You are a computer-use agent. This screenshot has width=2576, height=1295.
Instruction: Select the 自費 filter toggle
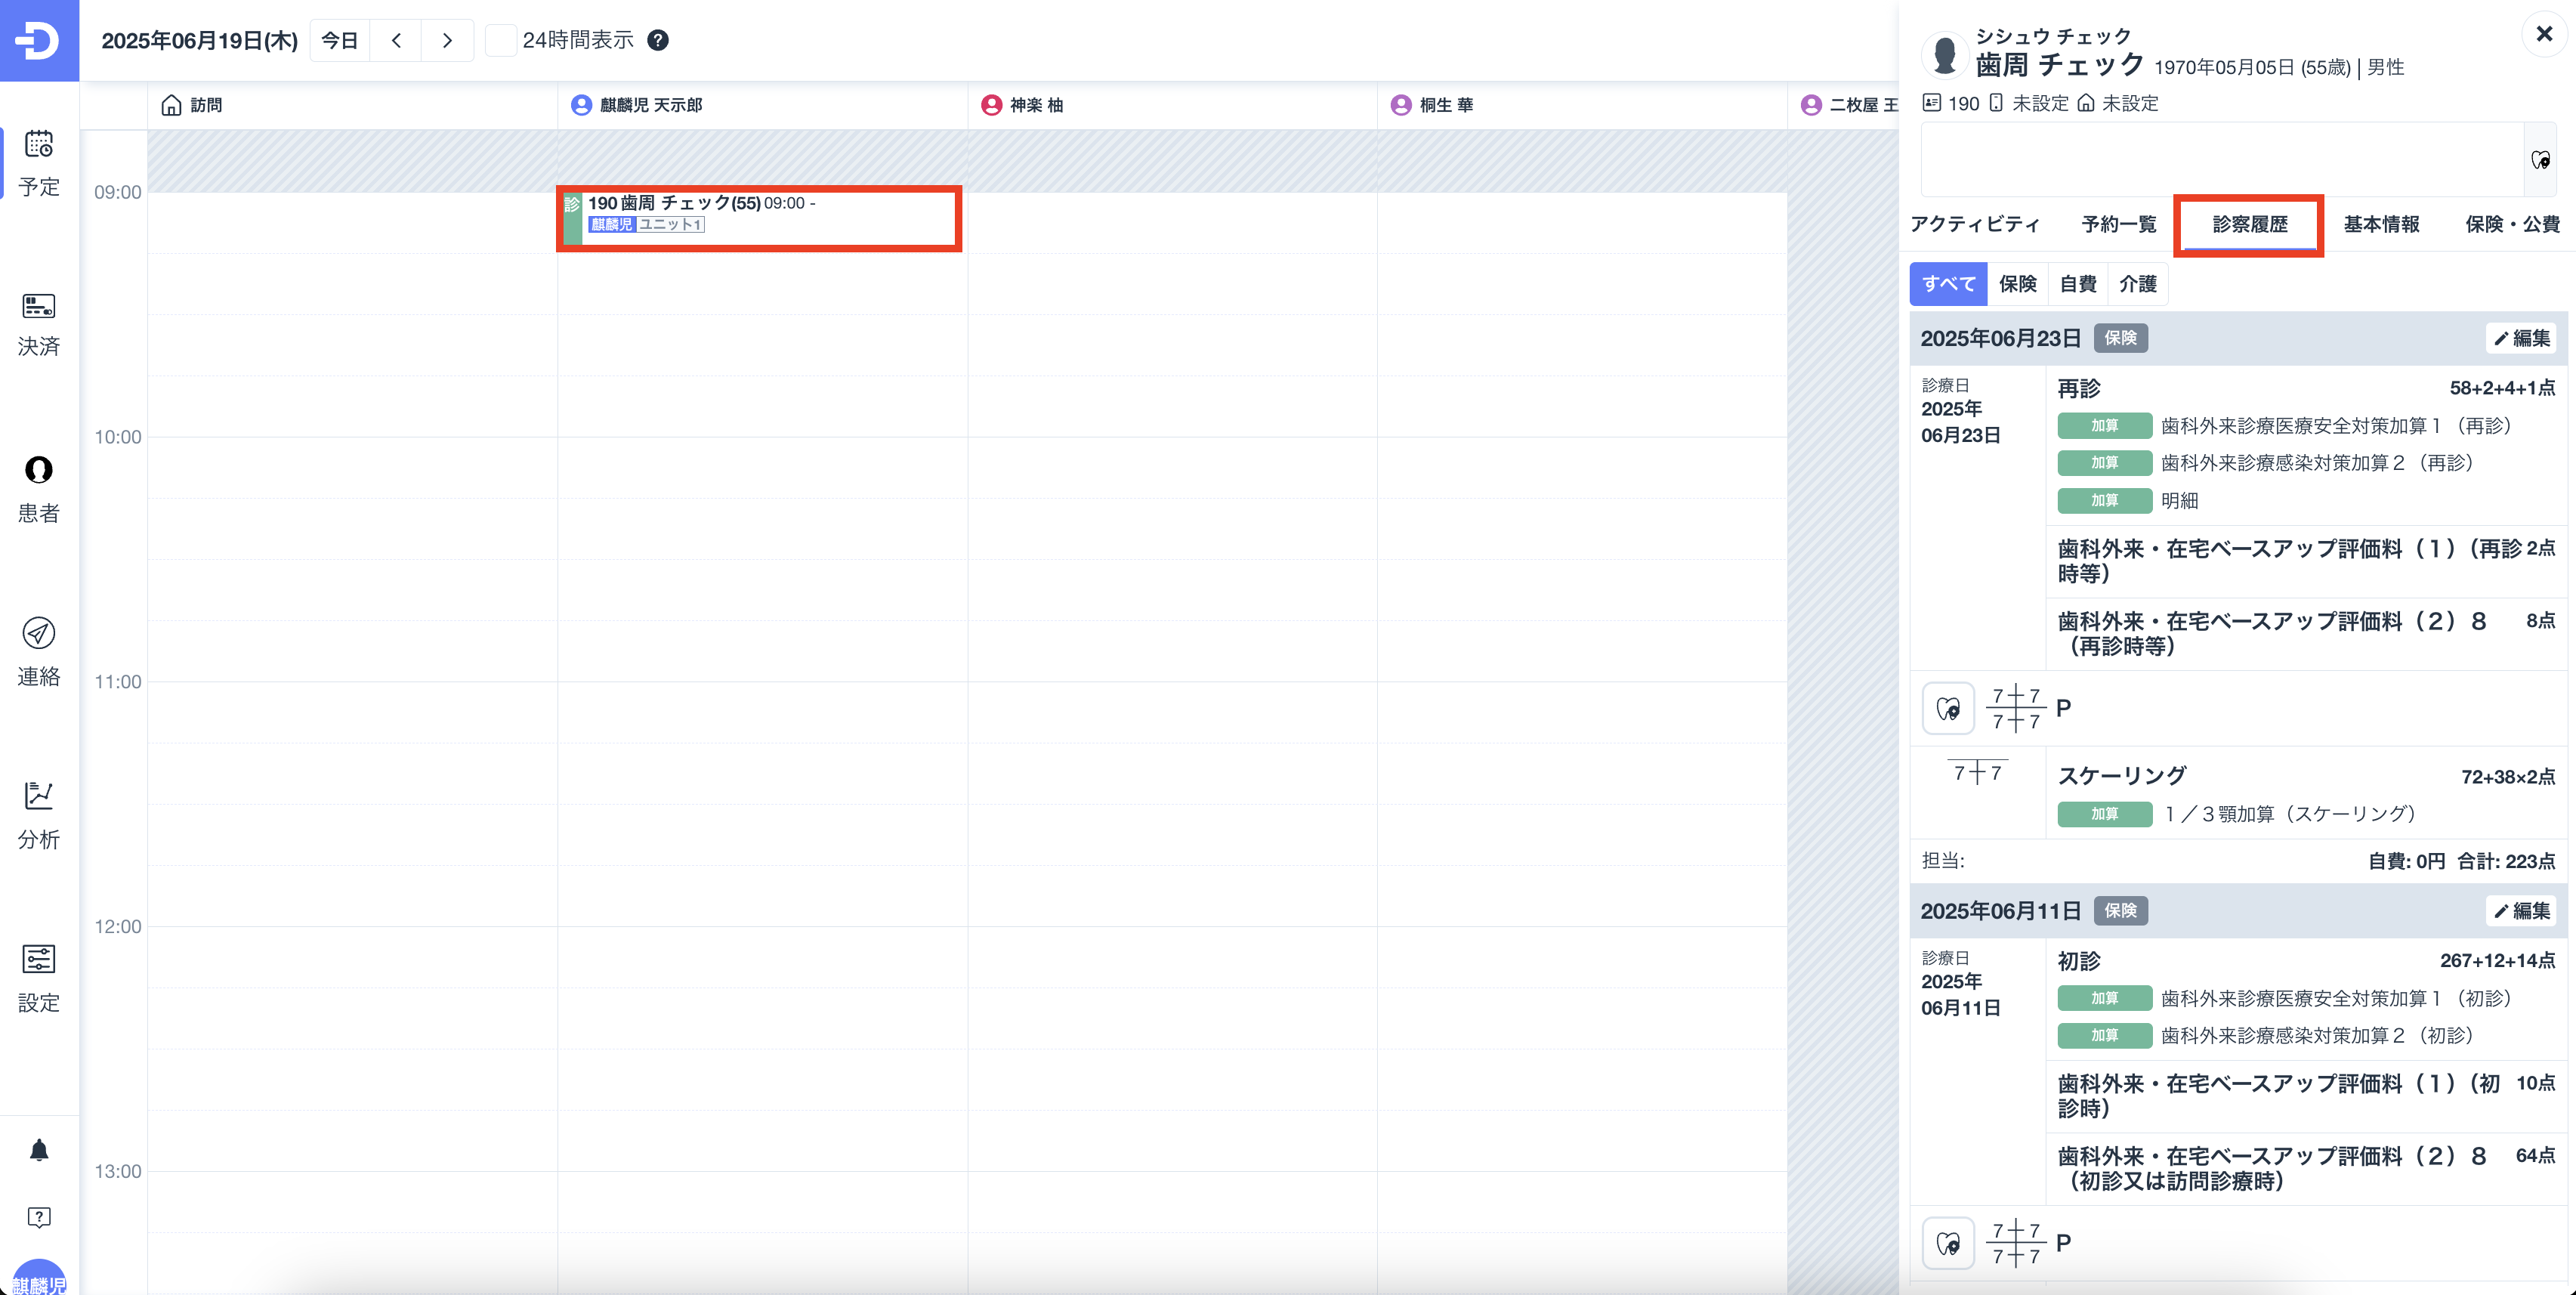pyautogui.click(x=2077, y=284)
